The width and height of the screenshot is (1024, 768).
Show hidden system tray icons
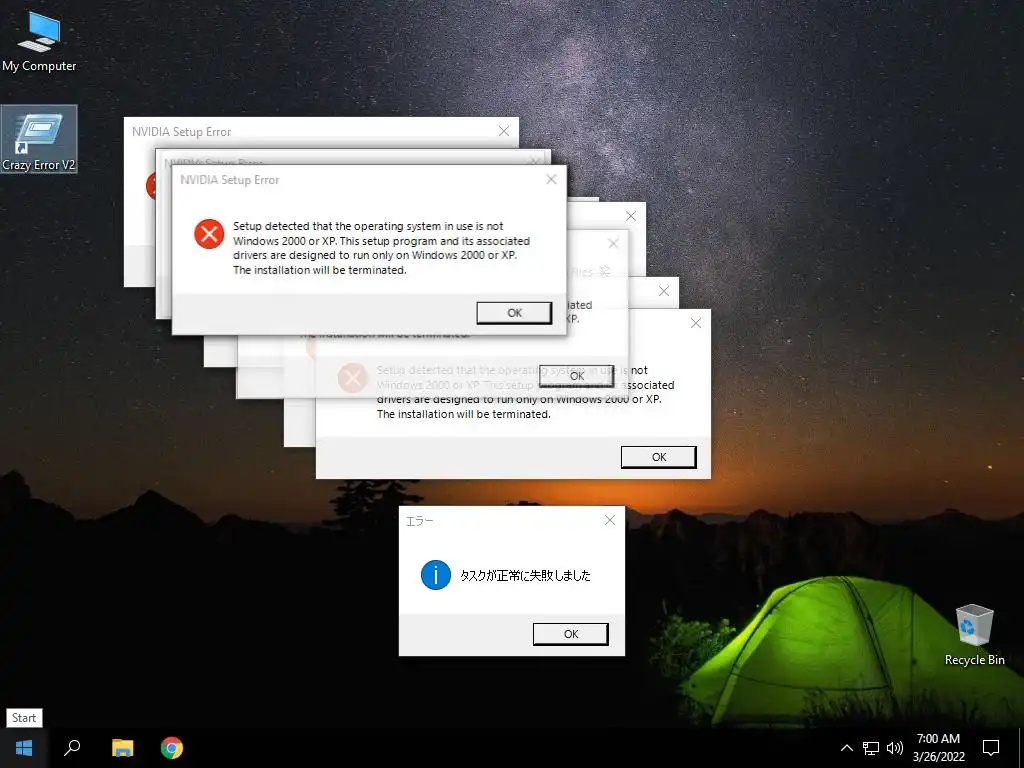coord(846,748)
